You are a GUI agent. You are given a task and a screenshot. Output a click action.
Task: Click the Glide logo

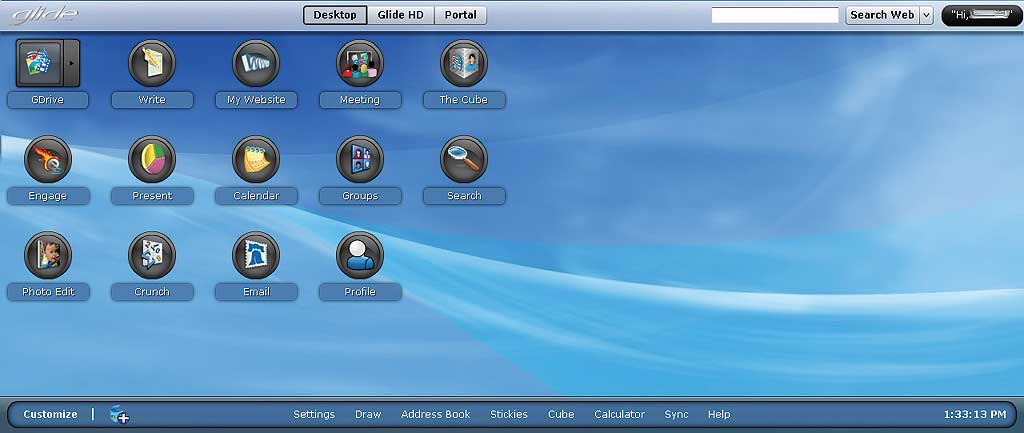click(x=44, y=14)
